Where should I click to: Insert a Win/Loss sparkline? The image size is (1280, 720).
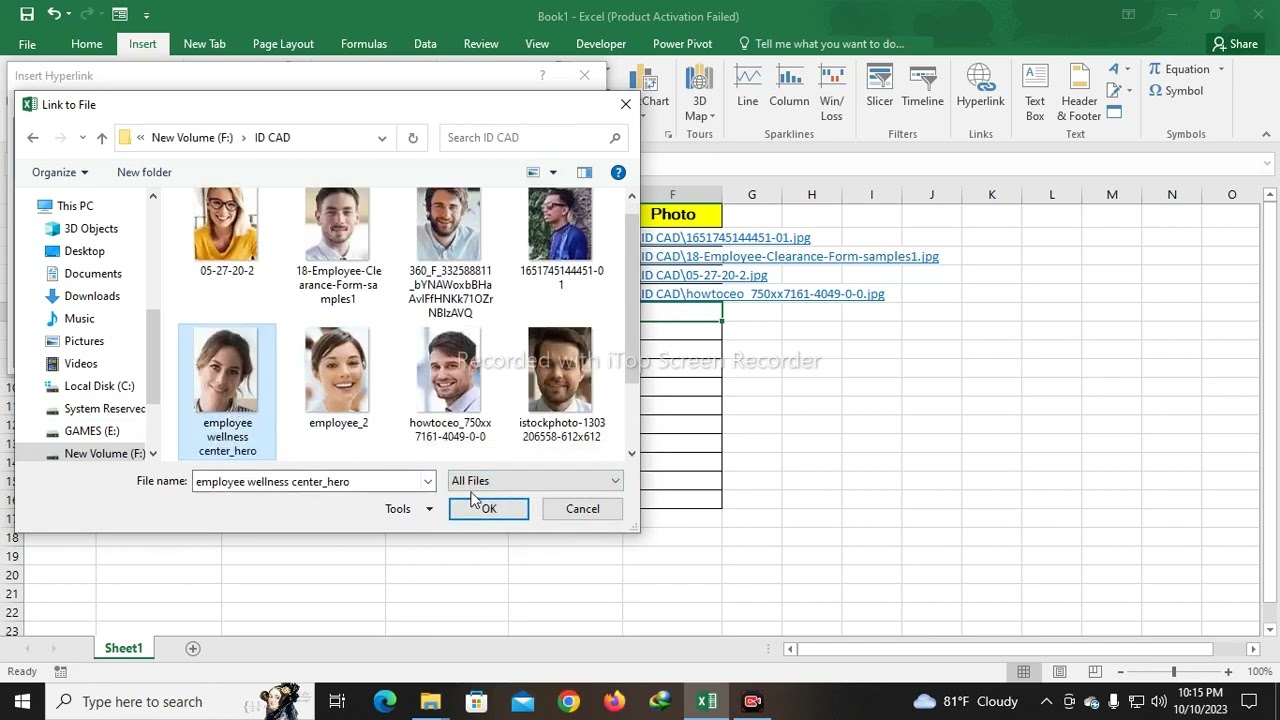click(x=832, y=93)
